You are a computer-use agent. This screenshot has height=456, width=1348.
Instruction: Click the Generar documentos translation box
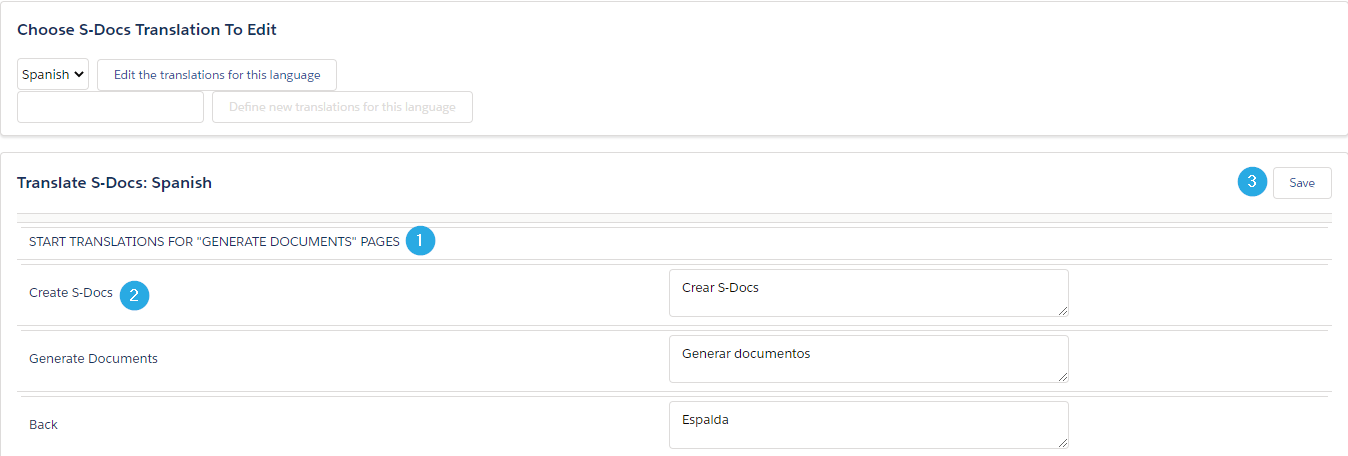point(868,359)
